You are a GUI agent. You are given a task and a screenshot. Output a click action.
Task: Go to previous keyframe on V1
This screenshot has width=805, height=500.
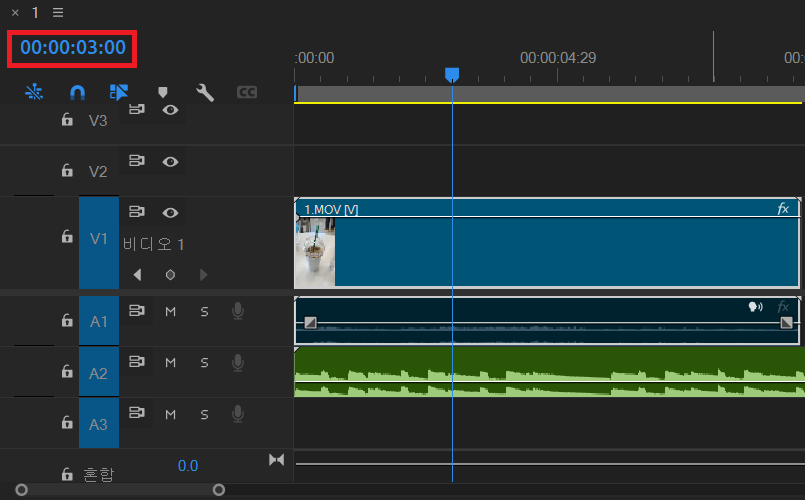point(137,275)
